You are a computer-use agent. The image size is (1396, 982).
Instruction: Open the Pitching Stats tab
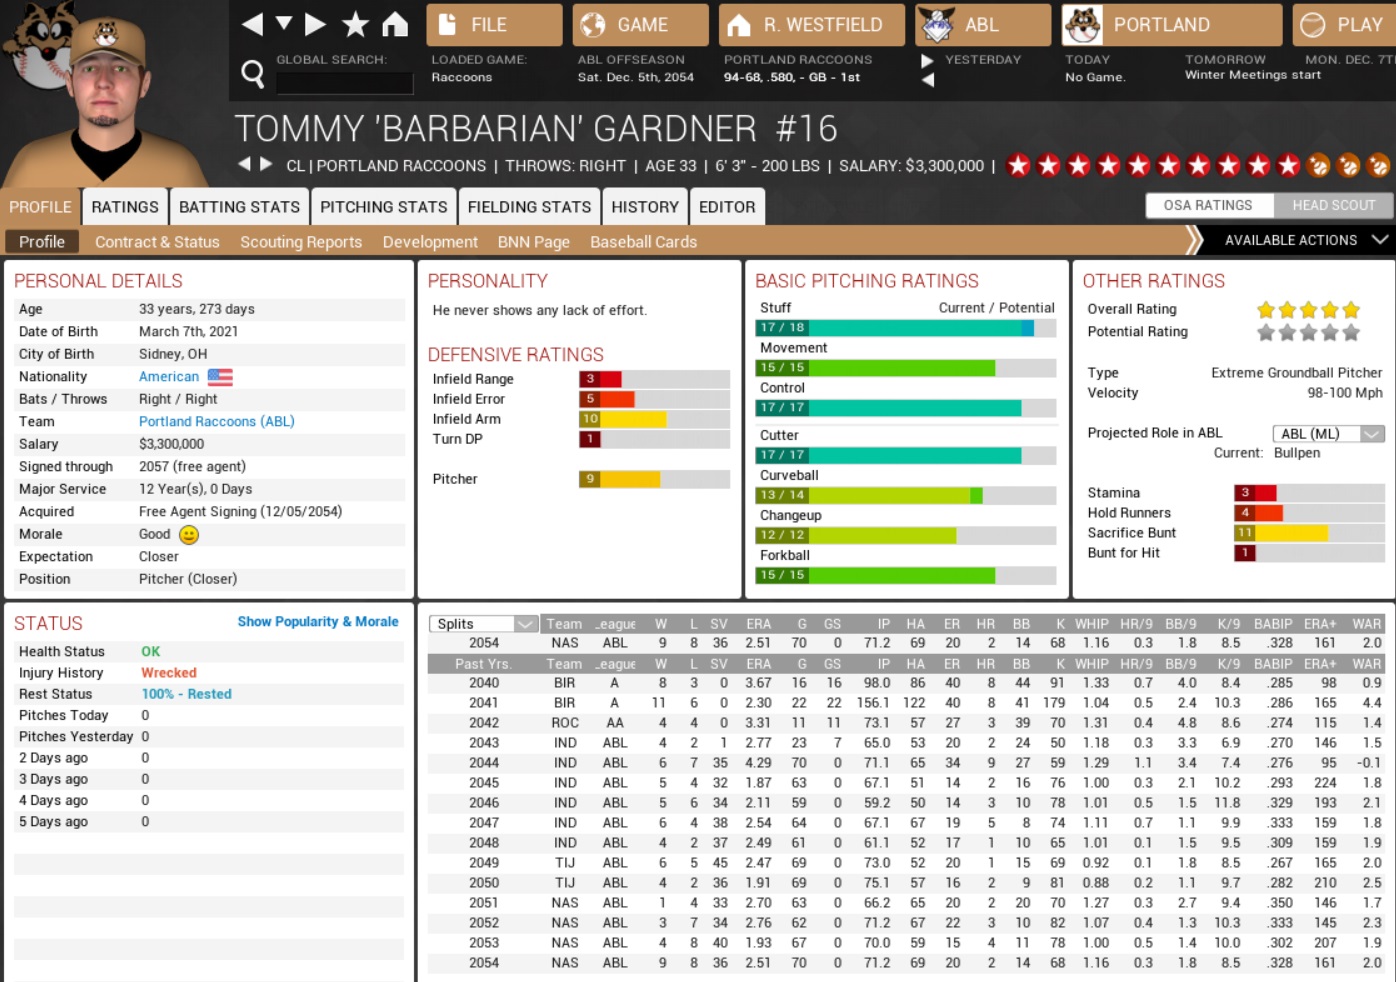pyautogui.click(x=383, y=207)
